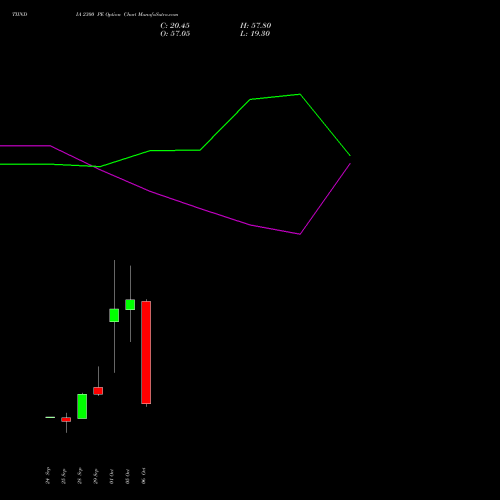
Task: Select the 29 Sep date label
Action: (96, 476)
